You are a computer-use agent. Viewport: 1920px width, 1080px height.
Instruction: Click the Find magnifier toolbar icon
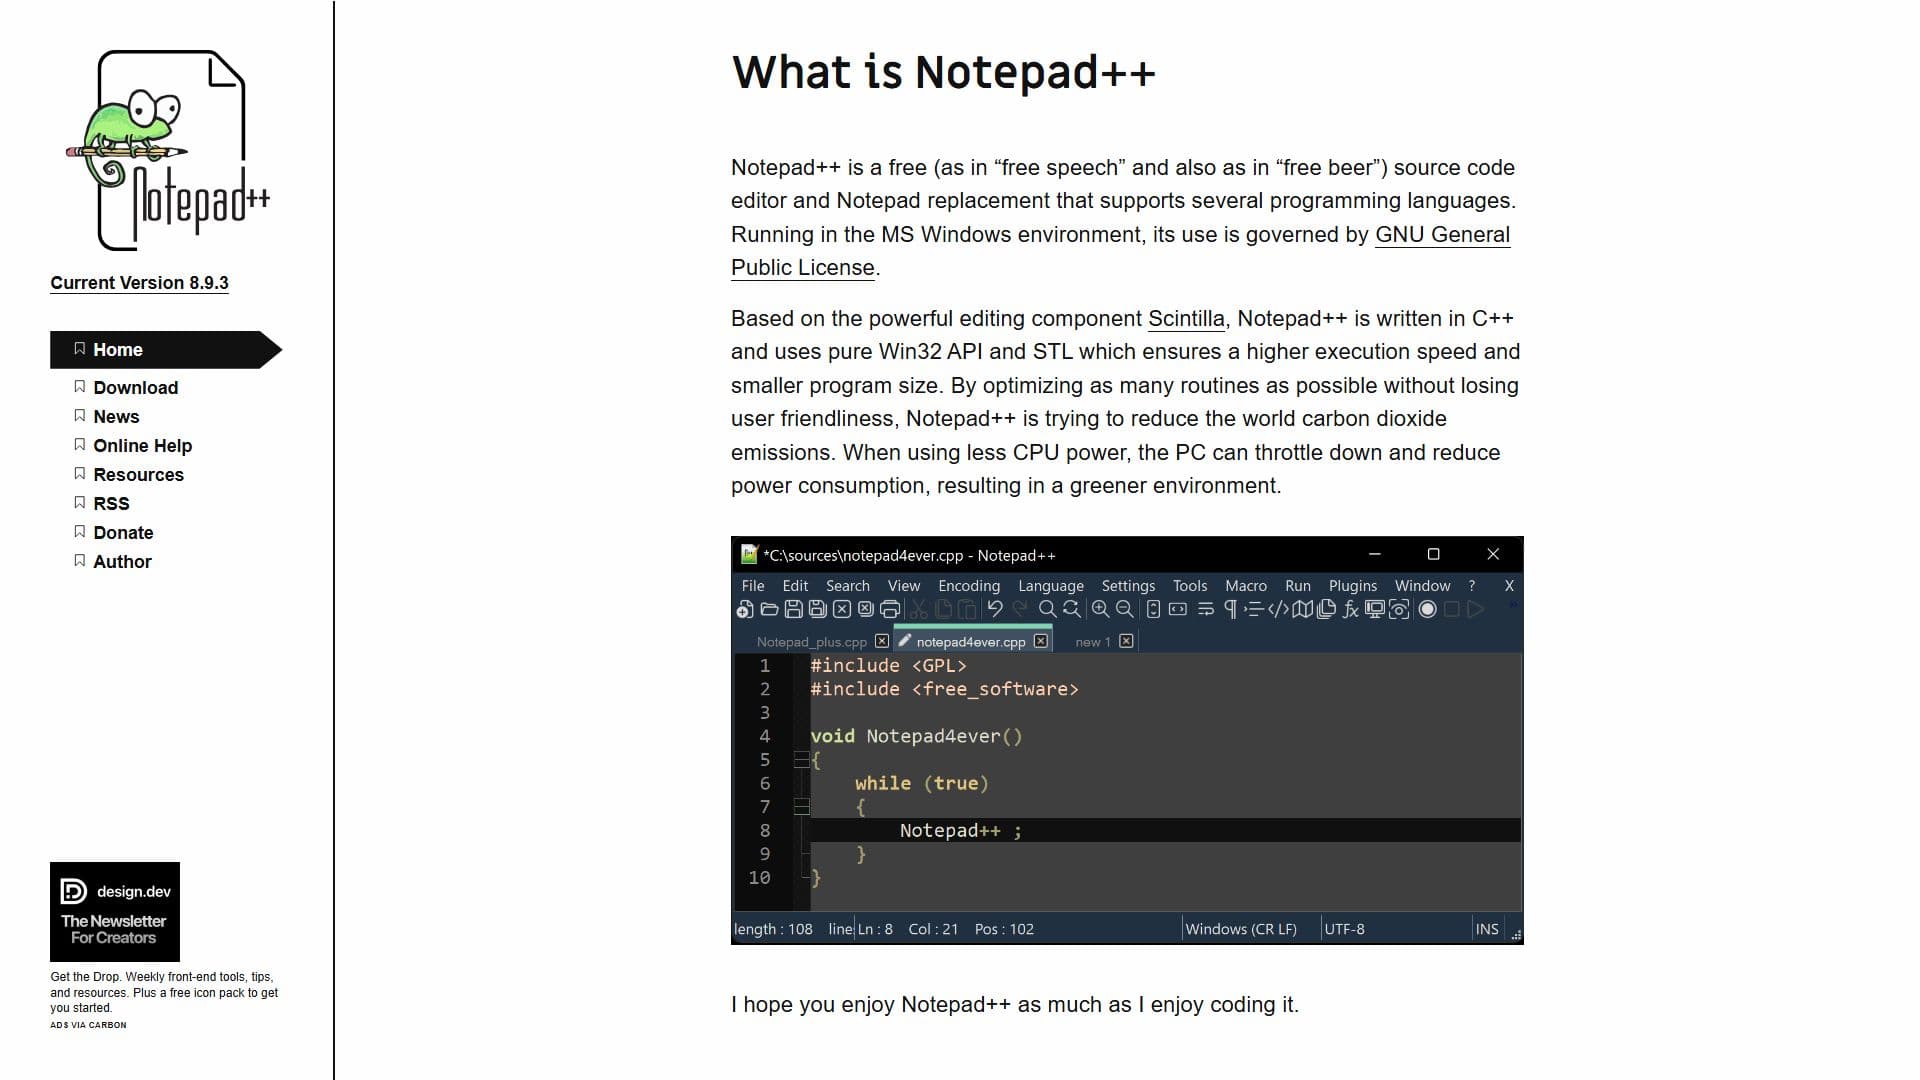pos(1047,609)
